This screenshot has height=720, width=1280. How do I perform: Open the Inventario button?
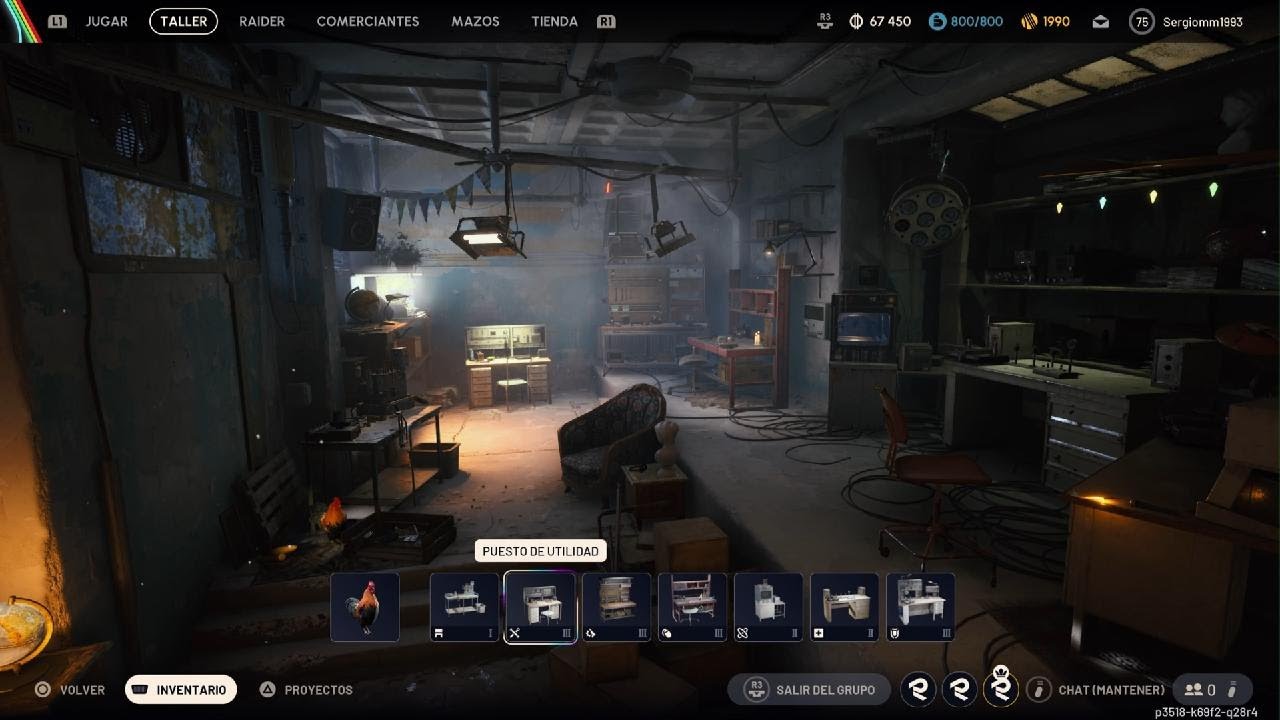pyautogui.click(x=181, y=690)
